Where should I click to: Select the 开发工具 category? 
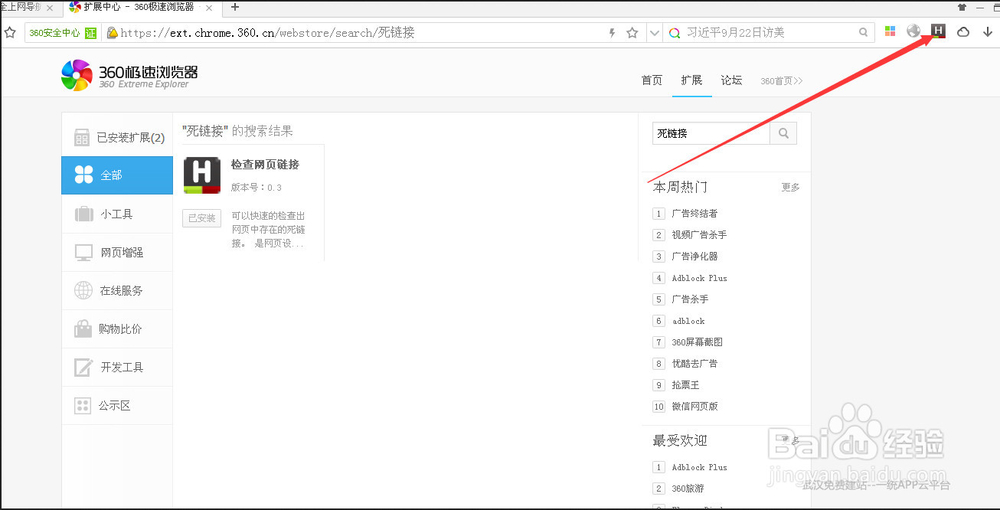click(117, 367)
